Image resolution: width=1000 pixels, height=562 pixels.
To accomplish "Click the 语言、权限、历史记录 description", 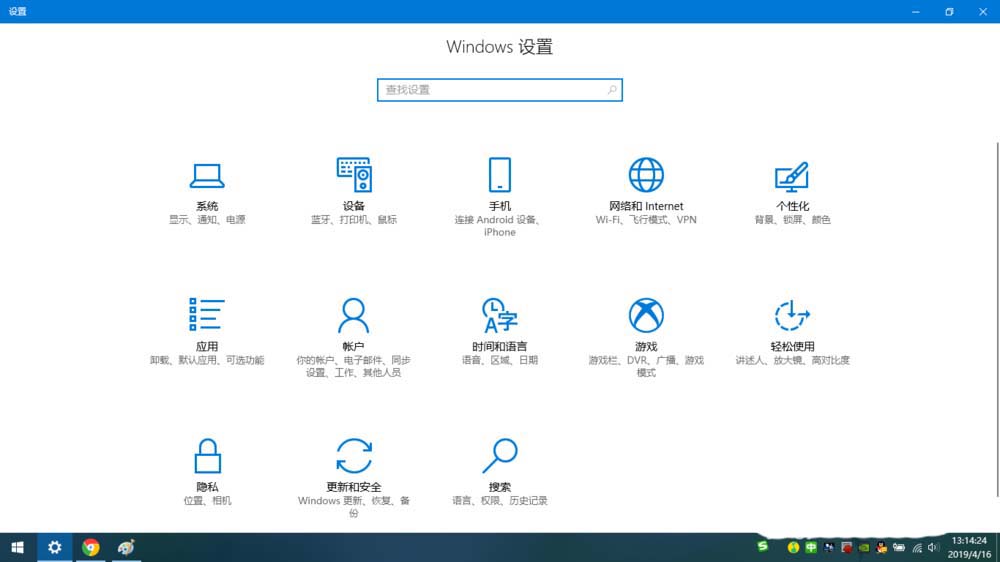I will coord(499,500).
